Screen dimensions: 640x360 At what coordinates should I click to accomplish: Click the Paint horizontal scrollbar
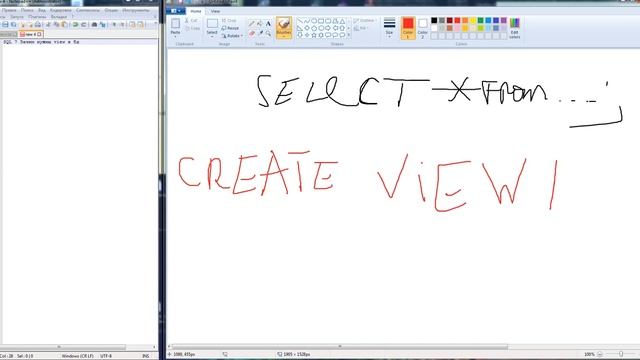click(340, 347)
